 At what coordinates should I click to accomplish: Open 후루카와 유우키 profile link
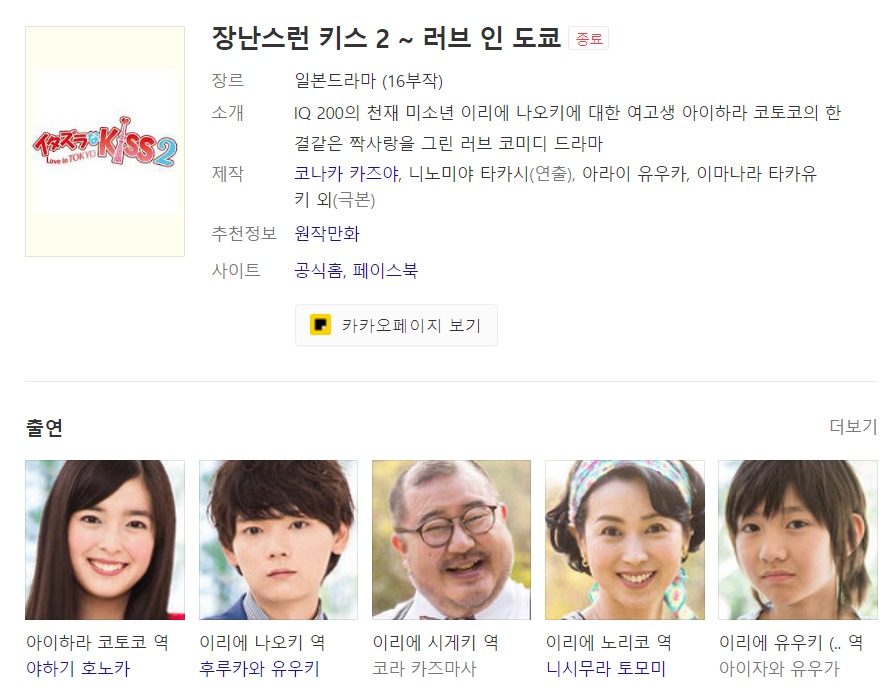[x=259, y=668]
